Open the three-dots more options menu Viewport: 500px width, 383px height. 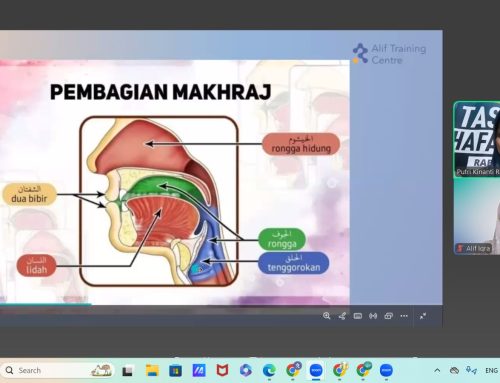tap(404, 316)
